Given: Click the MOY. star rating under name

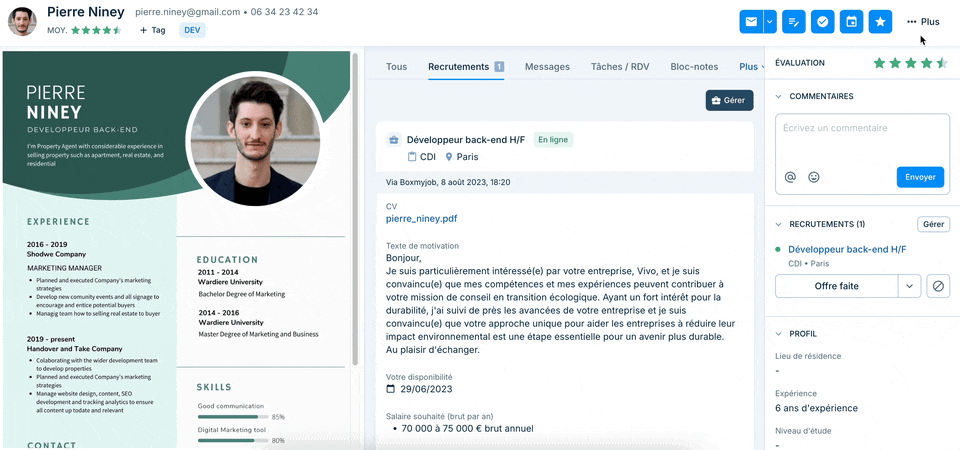Looking at the screenshot, I should pyautogui.click(x=97, y=30).
